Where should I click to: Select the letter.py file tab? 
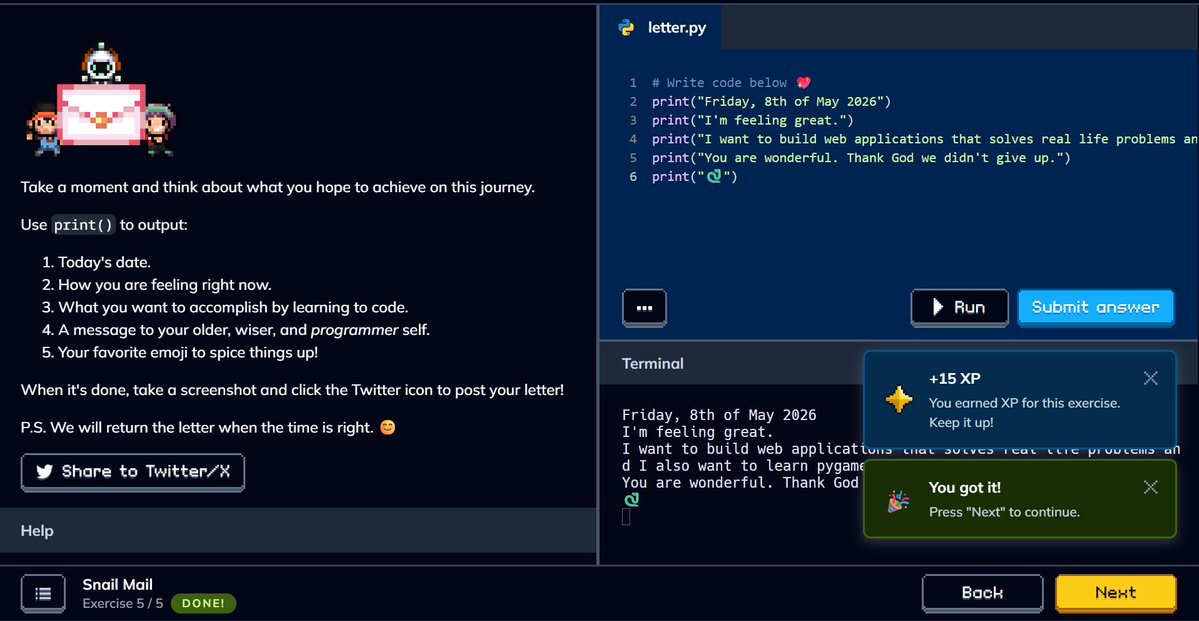[x=660, y=28]
